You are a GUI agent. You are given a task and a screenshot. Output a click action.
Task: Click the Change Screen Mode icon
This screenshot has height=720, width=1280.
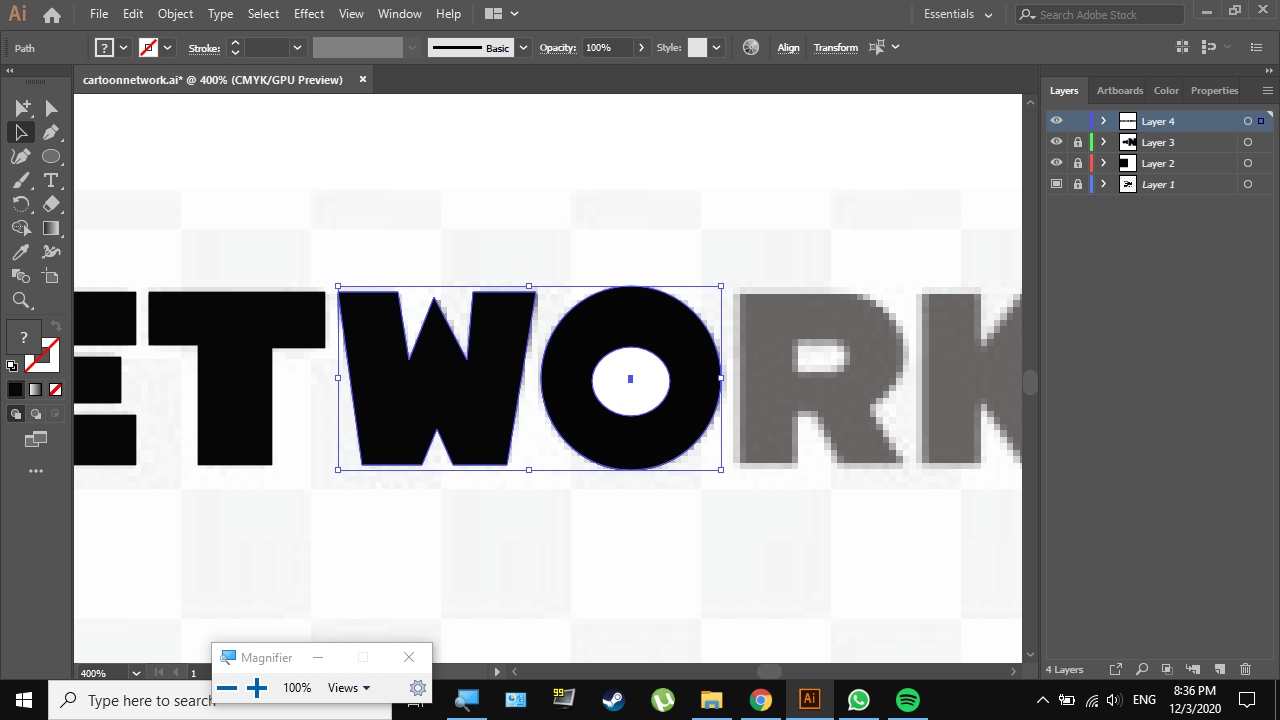[x=36, y=439]
